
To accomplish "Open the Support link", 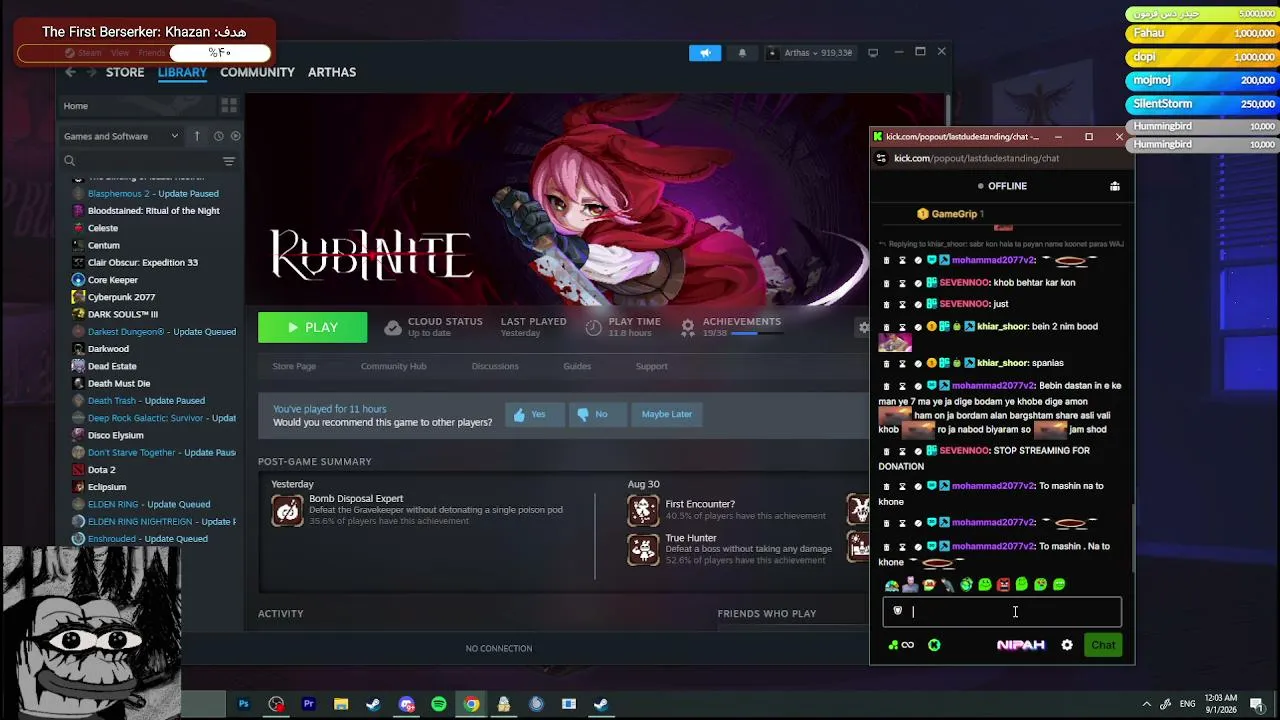I will pos(651,366).
